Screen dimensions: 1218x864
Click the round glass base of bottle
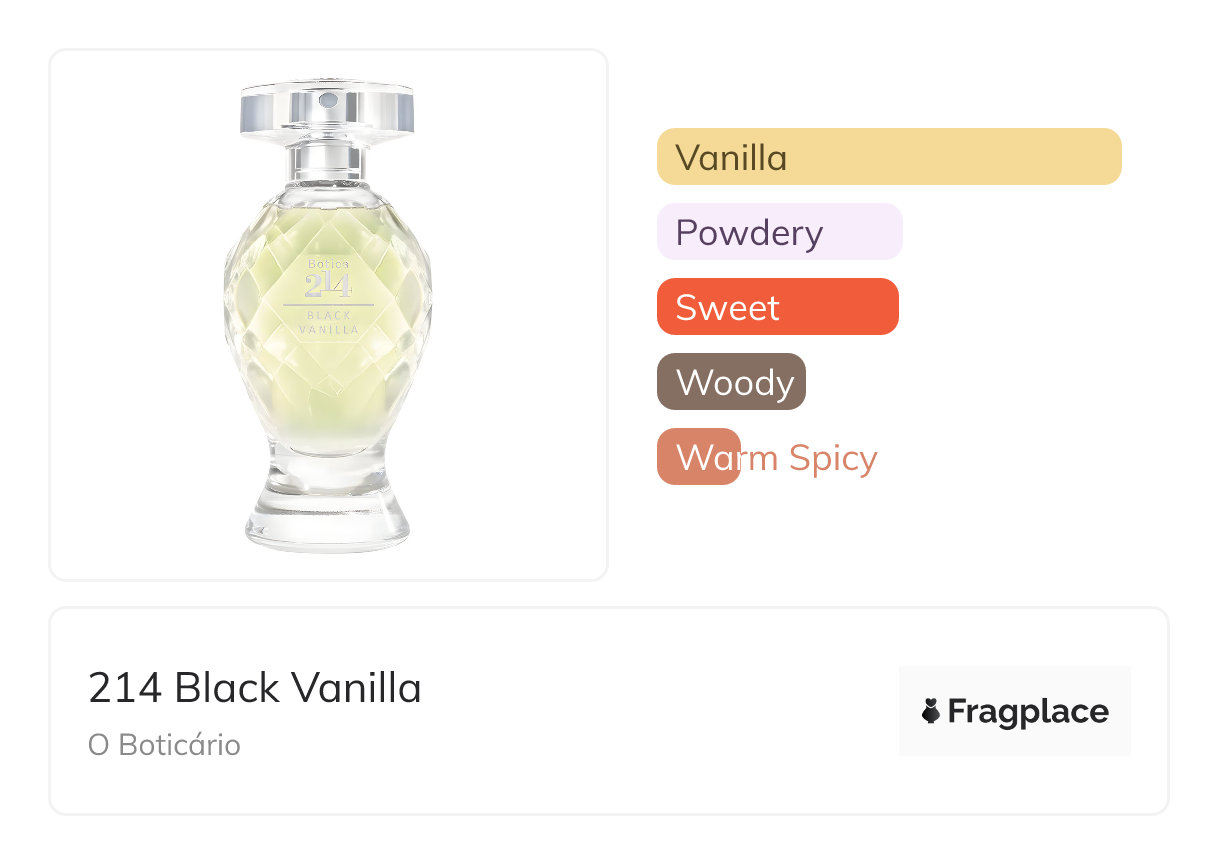[328, 524]
